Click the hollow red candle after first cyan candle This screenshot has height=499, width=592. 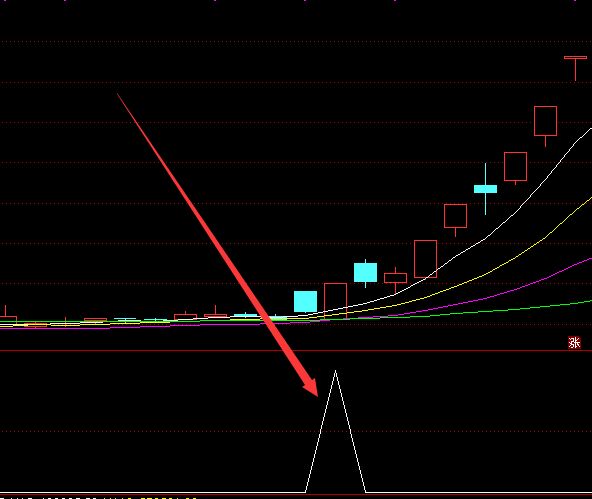pos(335,300)
